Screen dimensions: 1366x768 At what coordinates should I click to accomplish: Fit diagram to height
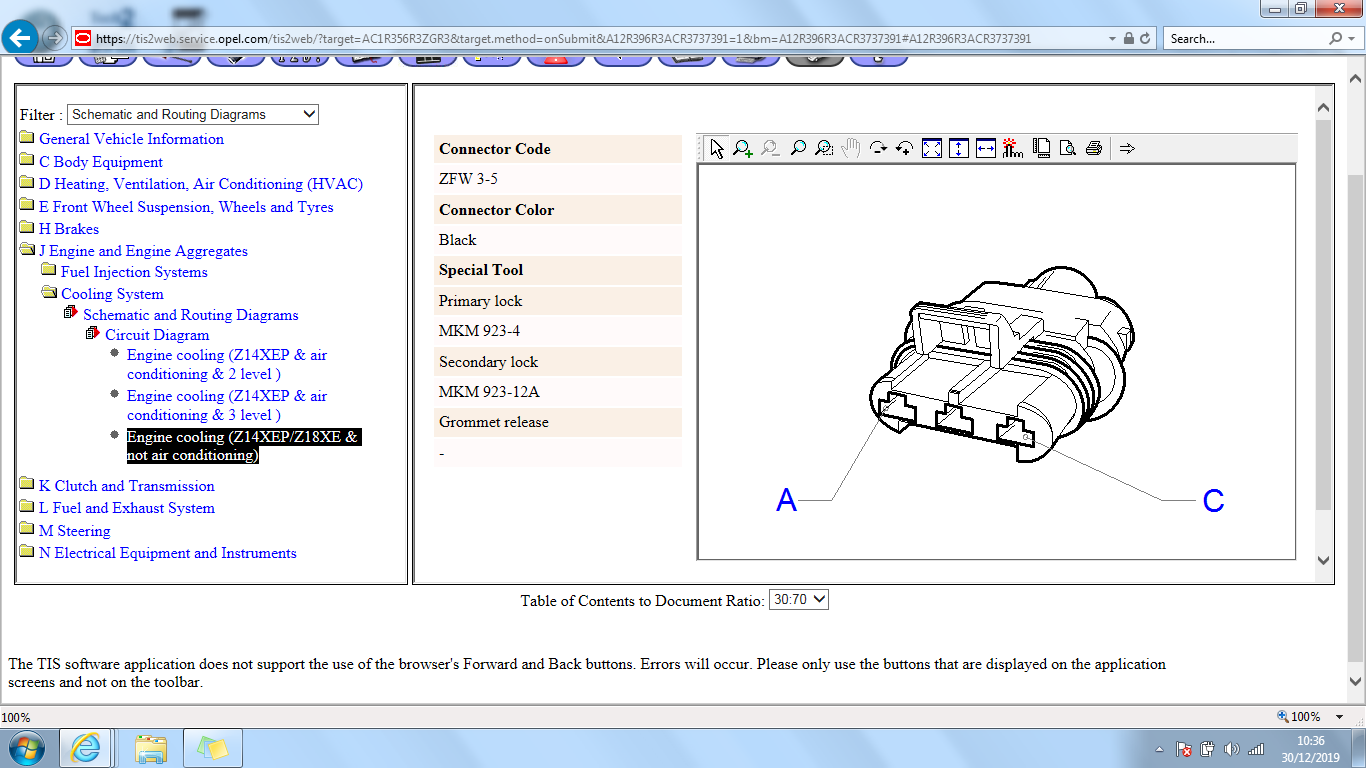click(959, 148)
